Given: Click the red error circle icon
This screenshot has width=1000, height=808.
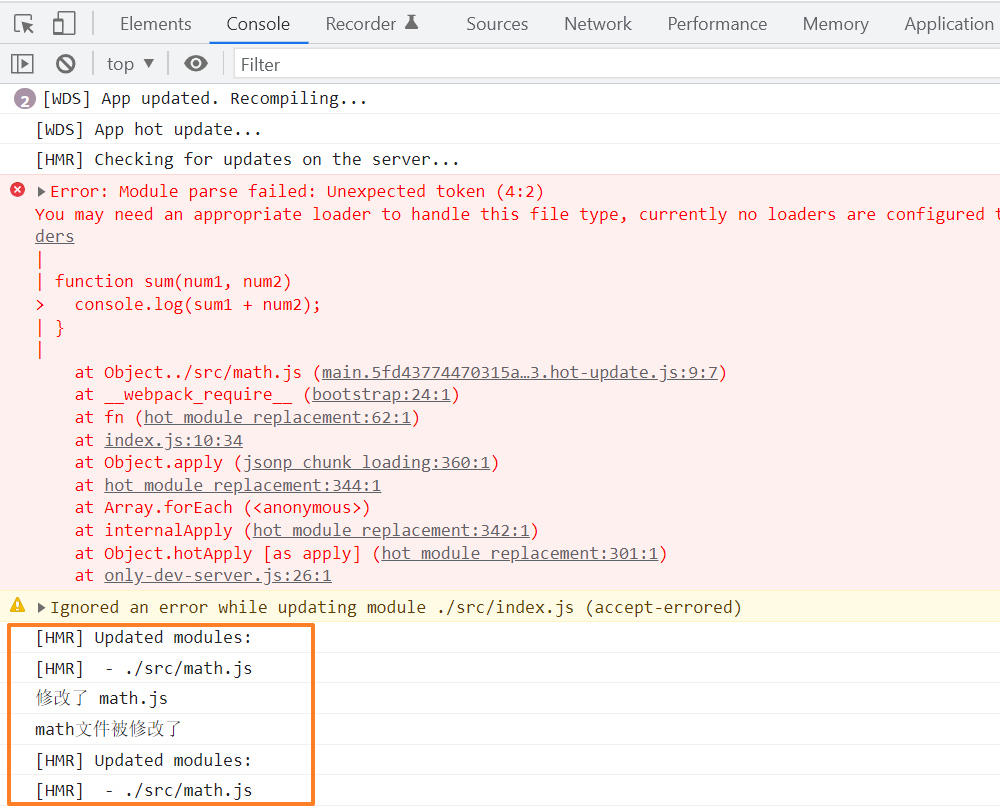Looking at the screenshot, I should (18, 189).
